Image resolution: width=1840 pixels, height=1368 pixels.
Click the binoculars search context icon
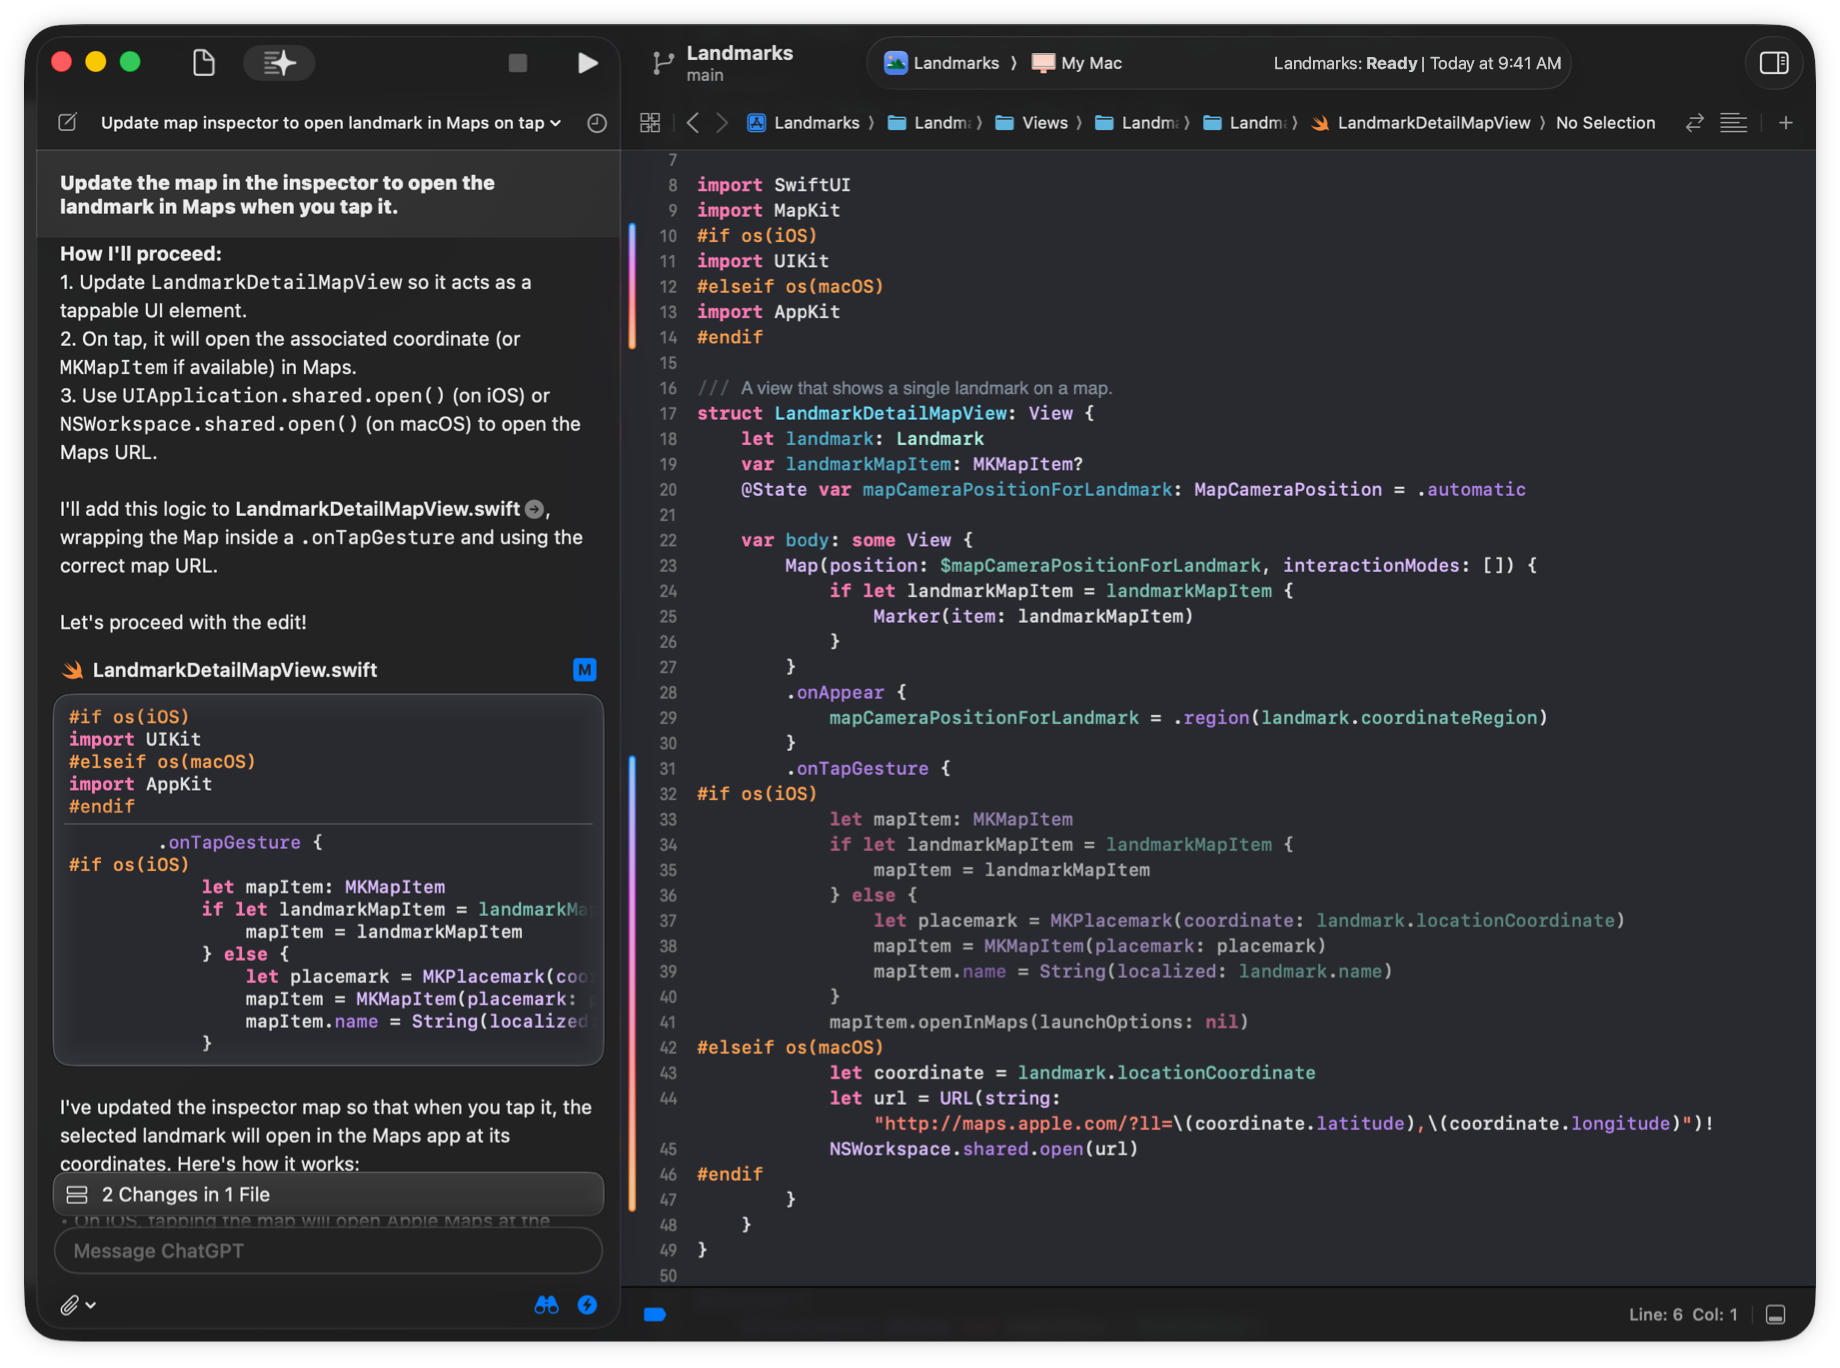[x=546, y=1304]
